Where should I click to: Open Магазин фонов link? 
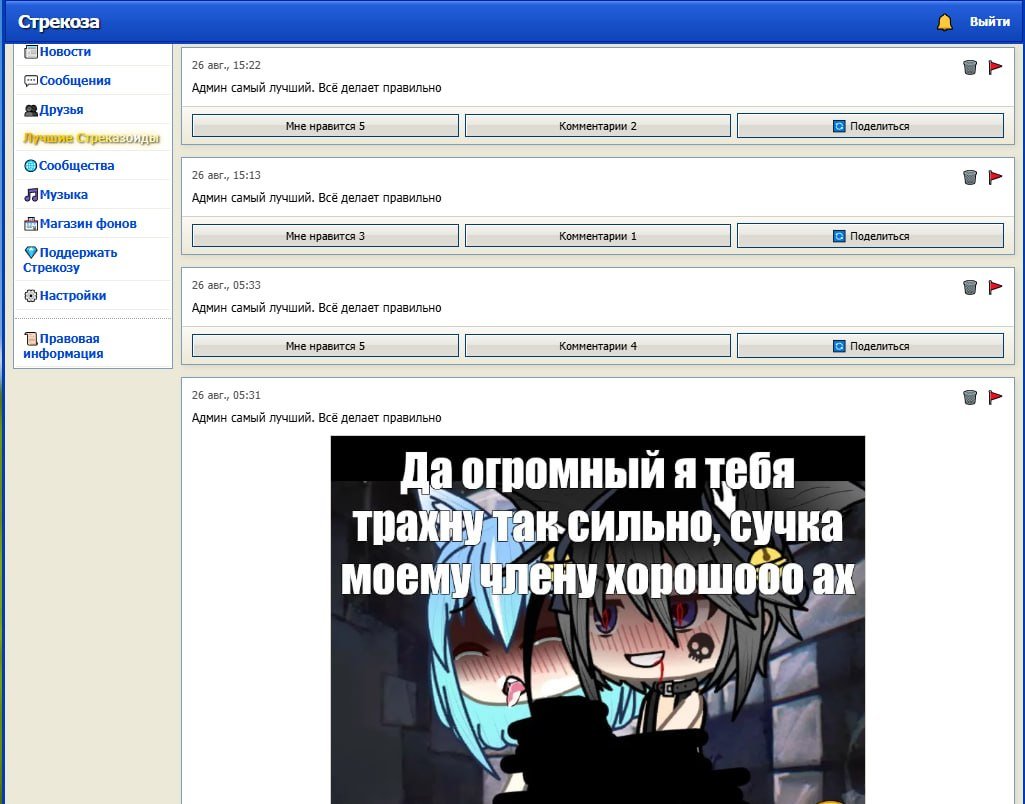pyautogui.click(x=88, y=224)
